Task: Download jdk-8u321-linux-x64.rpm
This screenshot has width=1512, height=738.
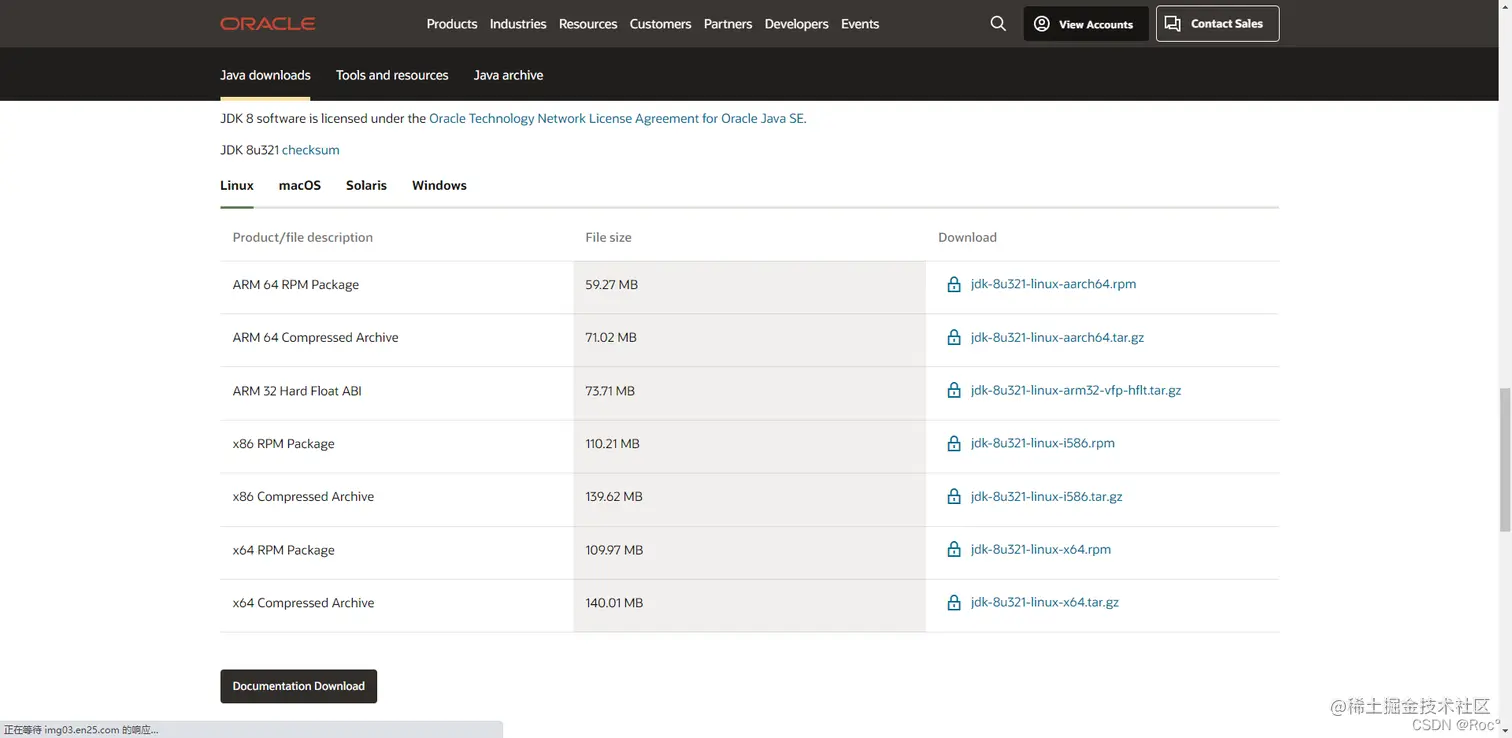Action: pyautogui.click(x=1040, y=549)
